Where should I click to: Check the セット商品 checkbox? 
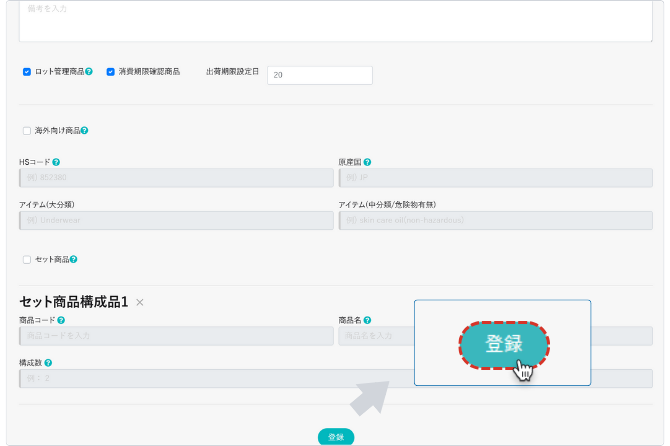click(27, 260)
